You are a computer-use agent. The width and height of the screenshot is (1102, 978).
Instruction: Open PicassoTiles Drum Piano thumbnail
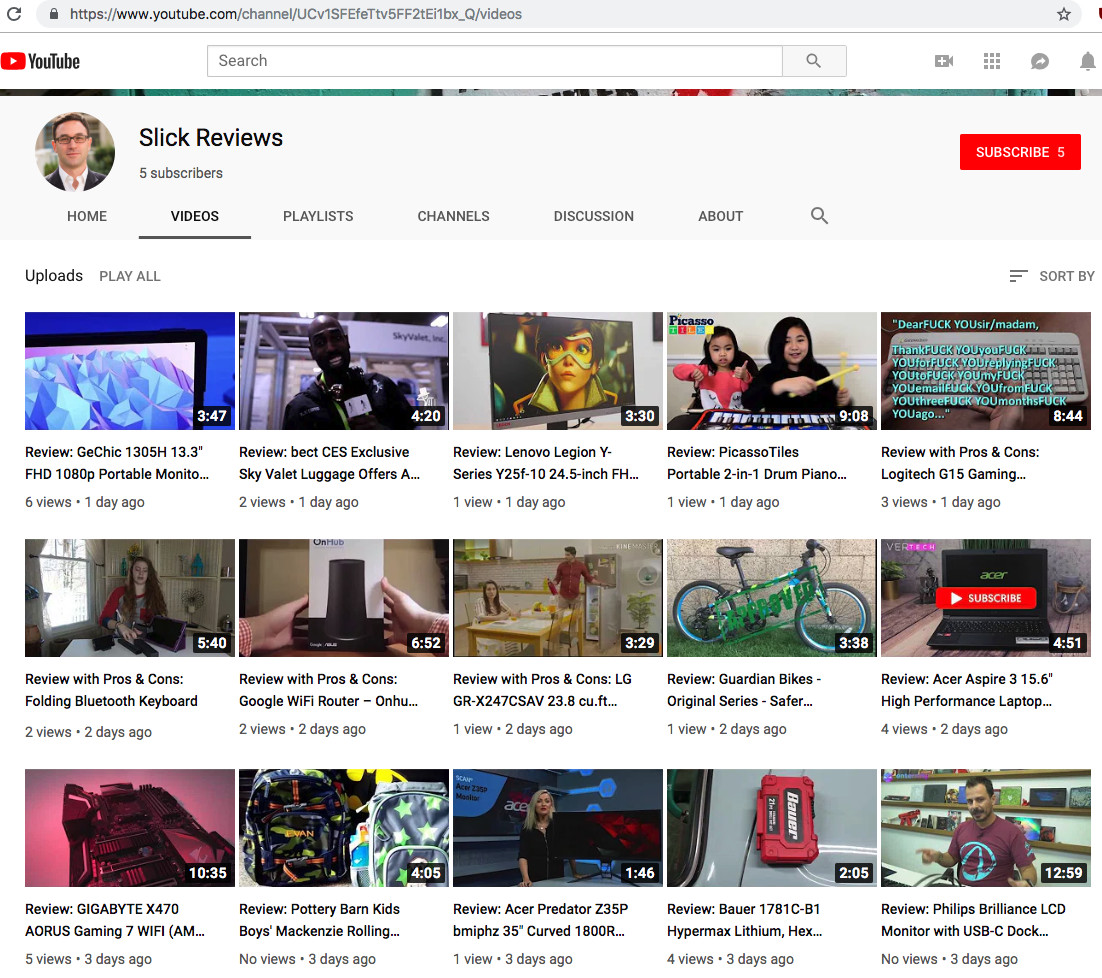[772, 371]
